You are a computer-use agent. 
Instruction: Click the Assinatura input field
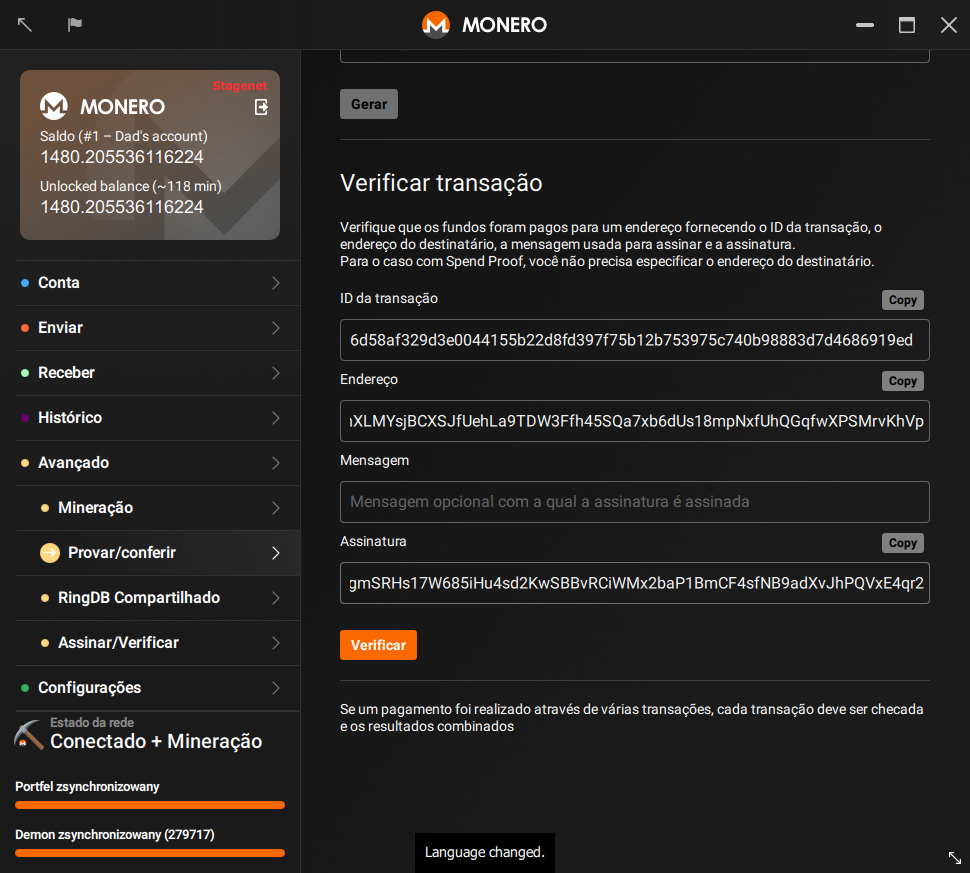[635, 583]
